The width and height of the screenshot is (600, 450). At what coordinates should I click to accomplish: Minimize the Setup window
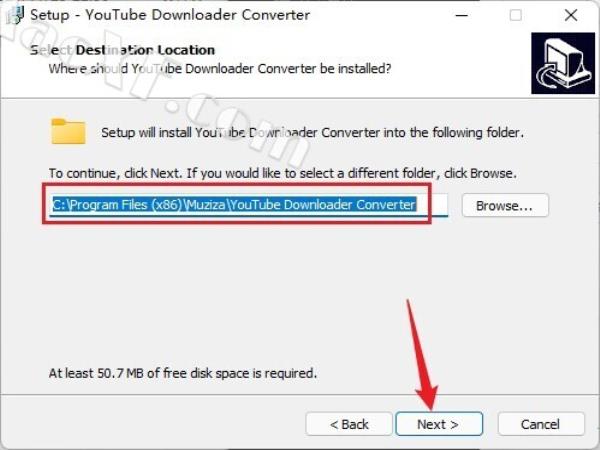click(462, 15)
